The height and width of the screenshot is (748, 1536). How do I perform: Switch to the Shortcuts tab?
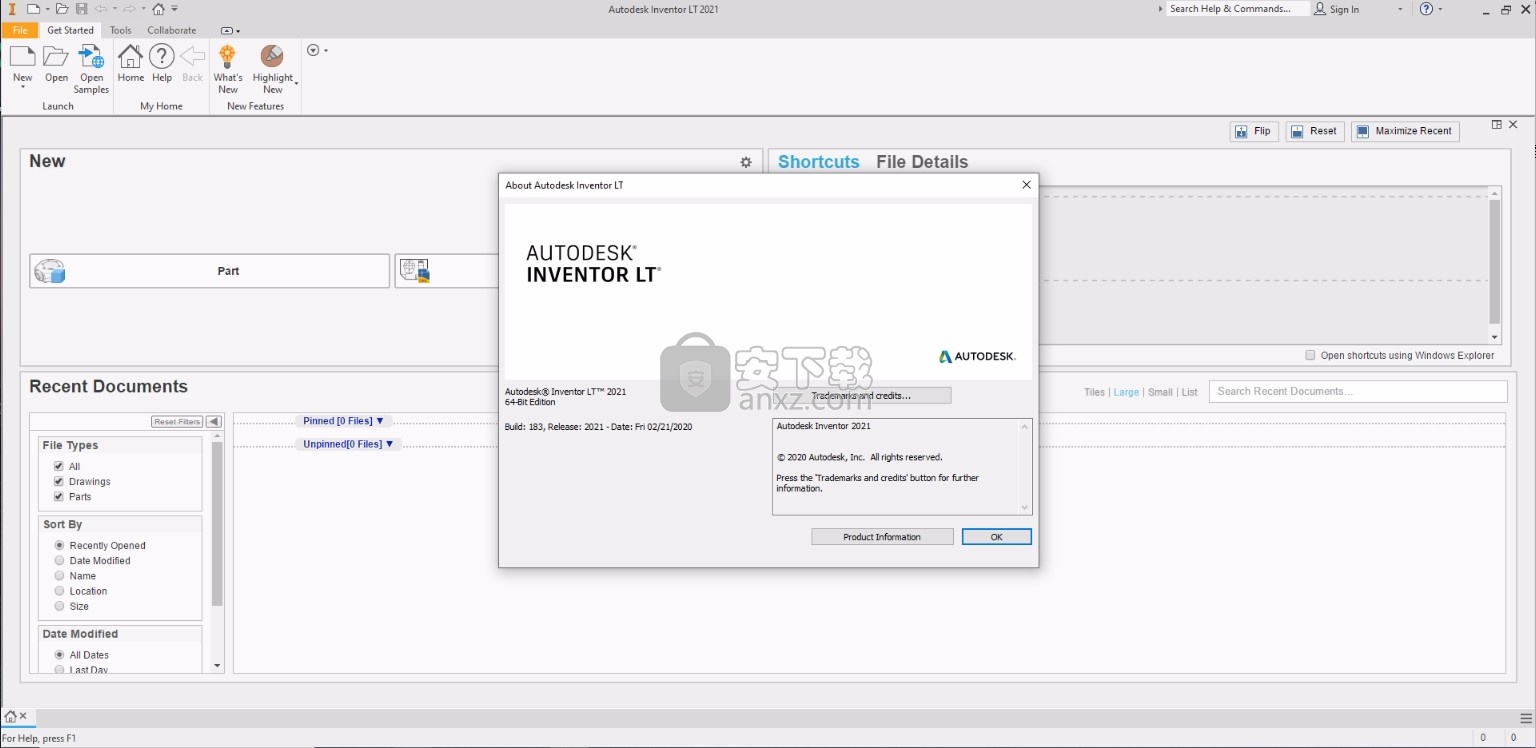pos(819,162)
